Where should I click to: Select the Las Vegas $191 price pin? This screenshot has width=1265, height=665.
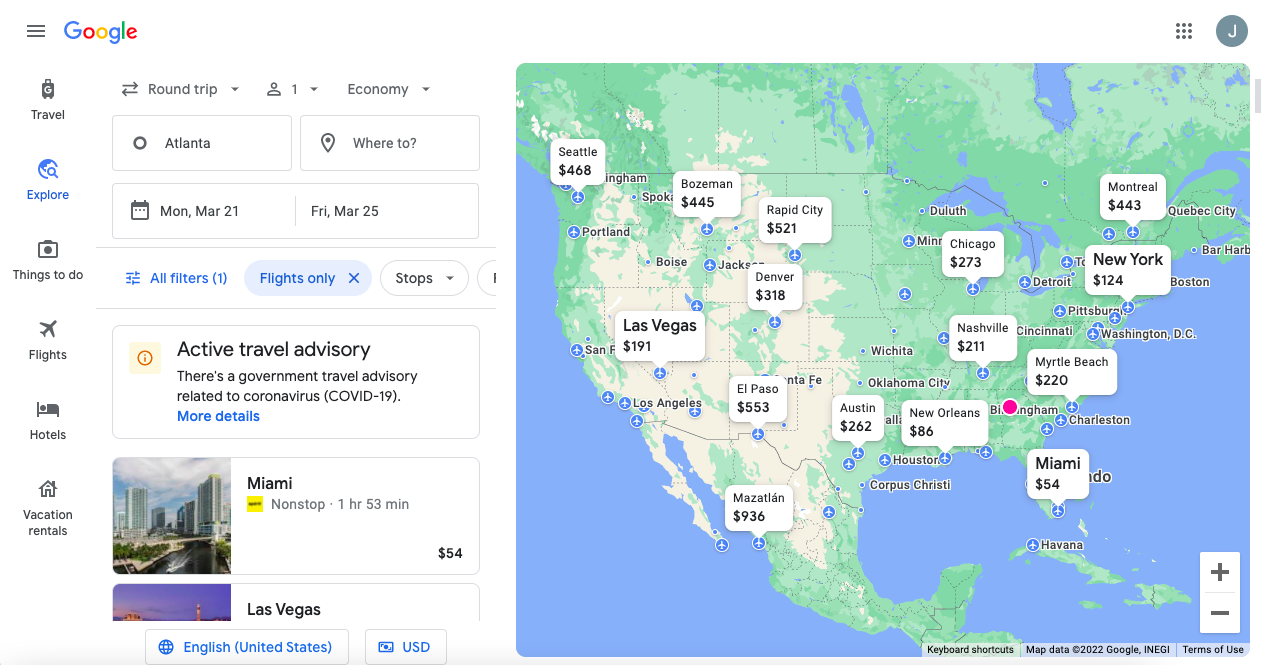pos(659,334)
